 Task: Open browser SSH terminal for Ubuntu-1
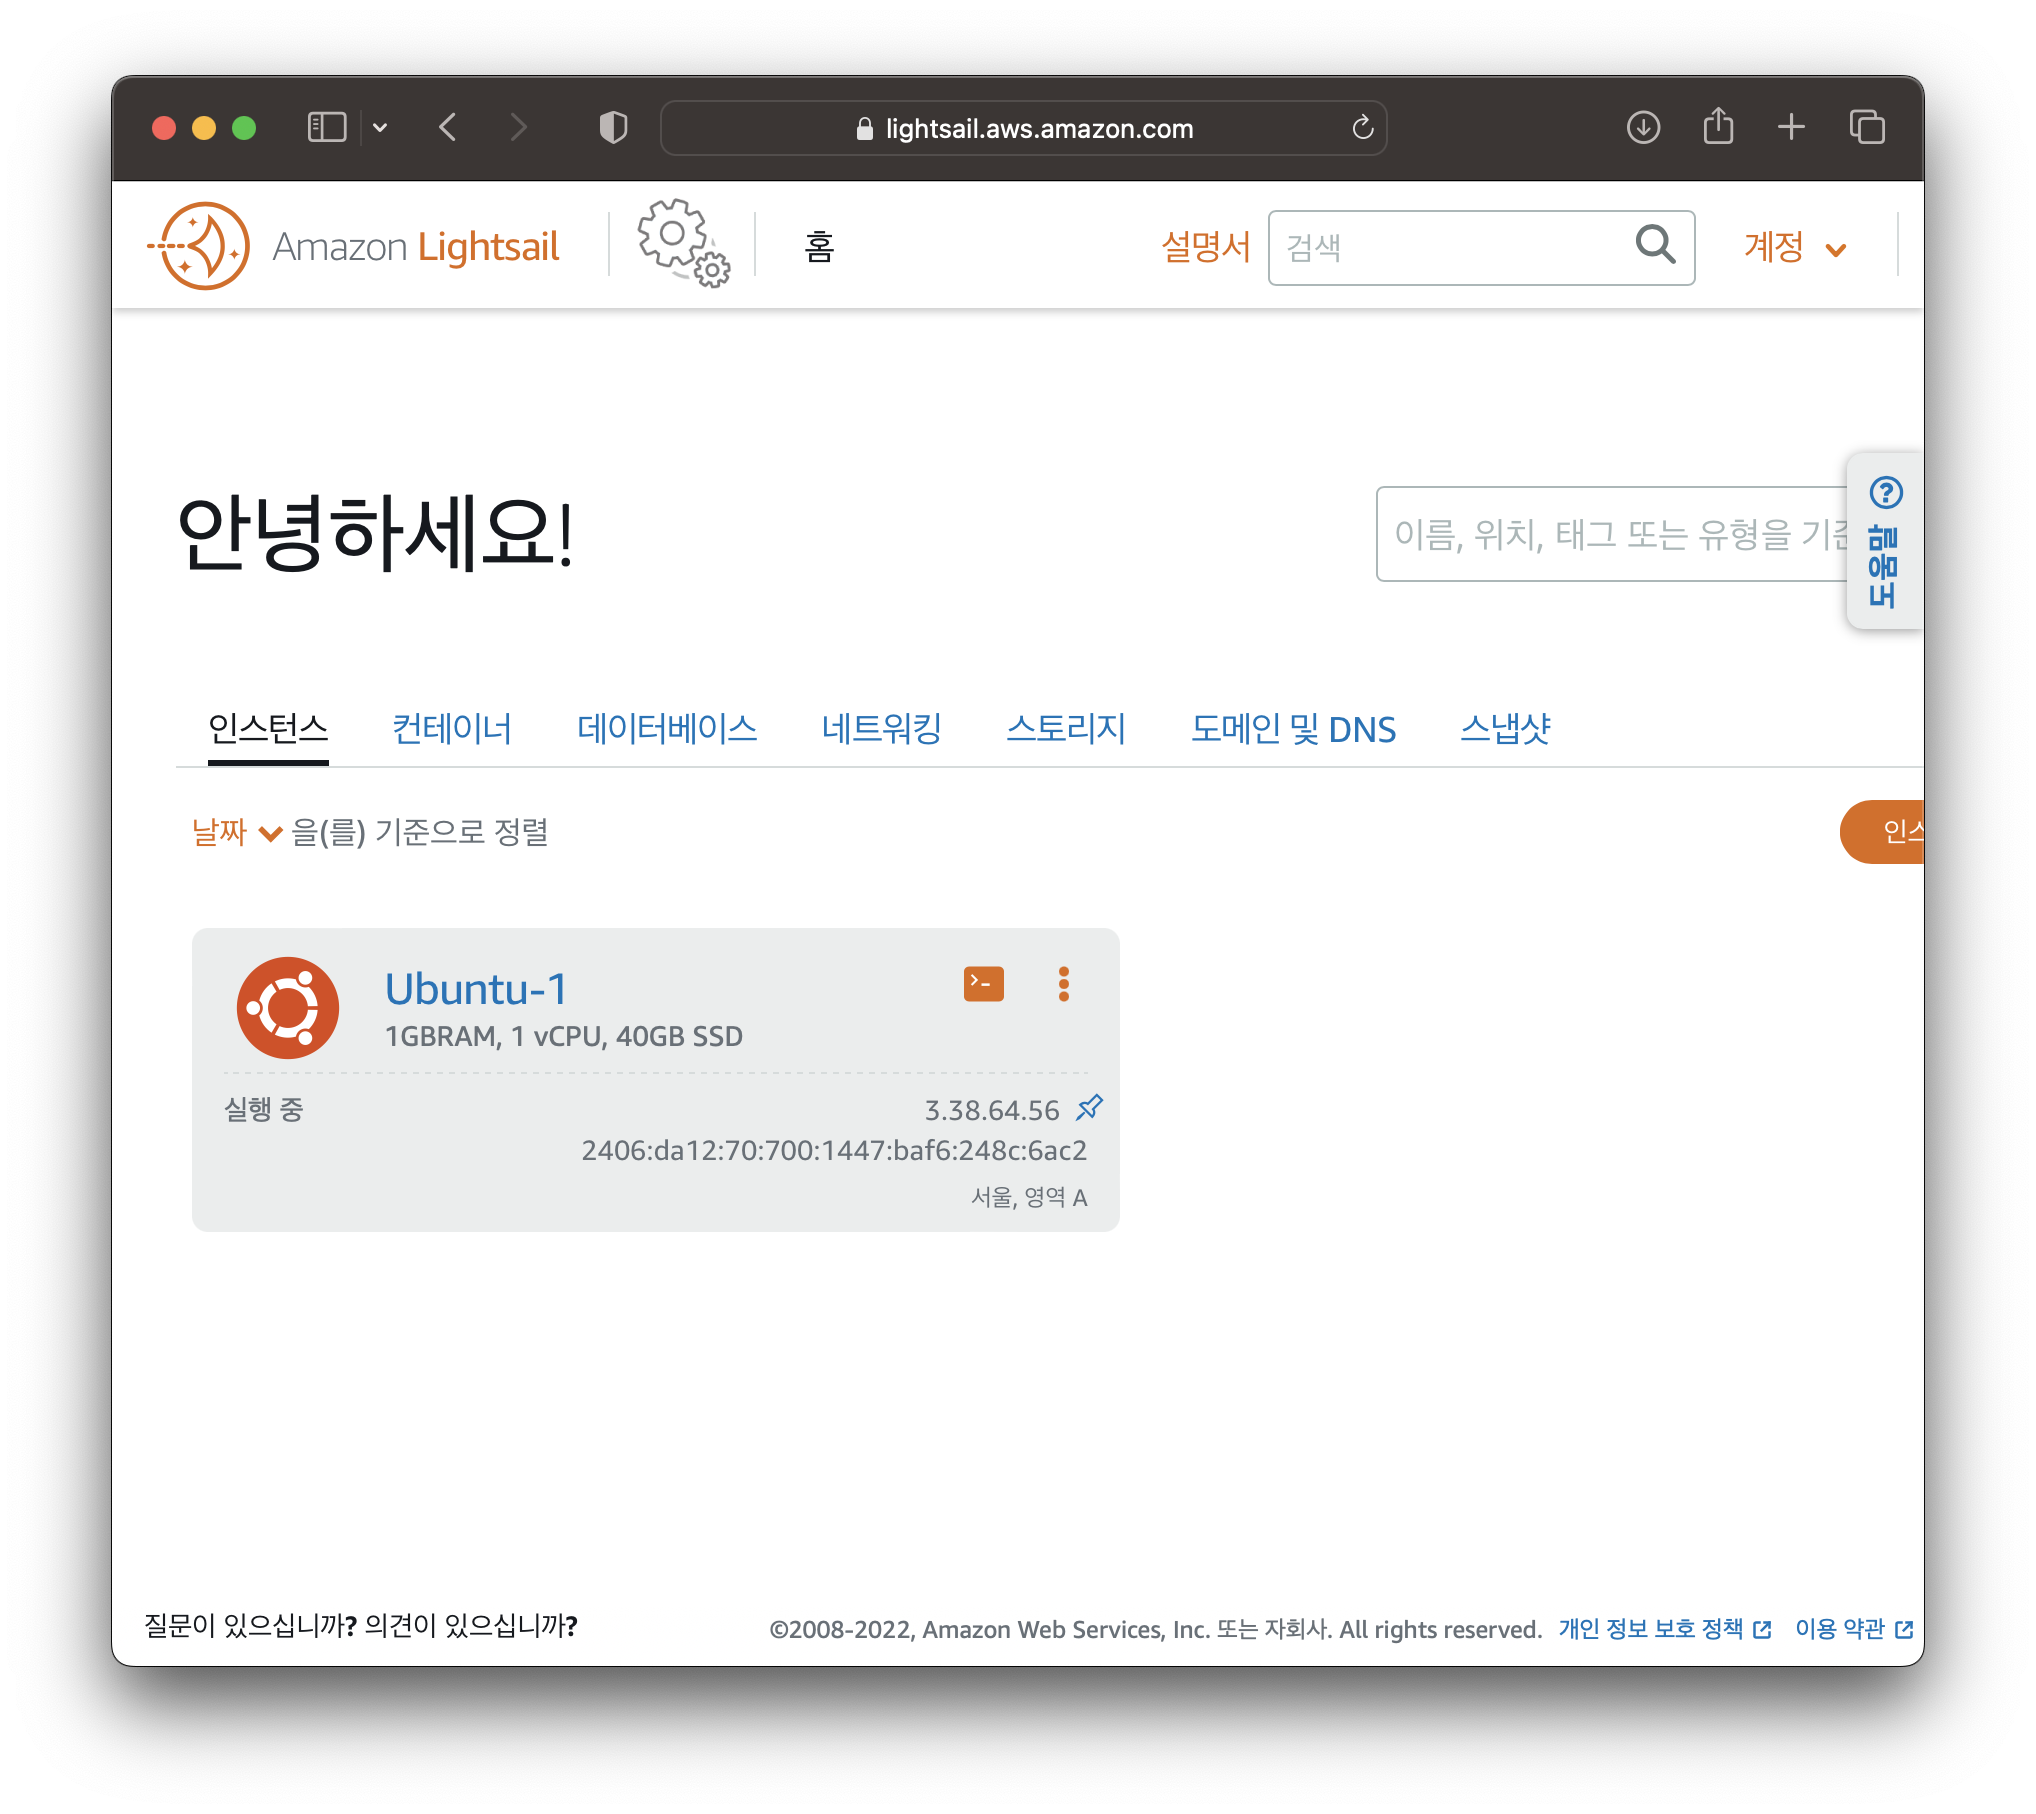pyautogui.click(x=983, y=984)
